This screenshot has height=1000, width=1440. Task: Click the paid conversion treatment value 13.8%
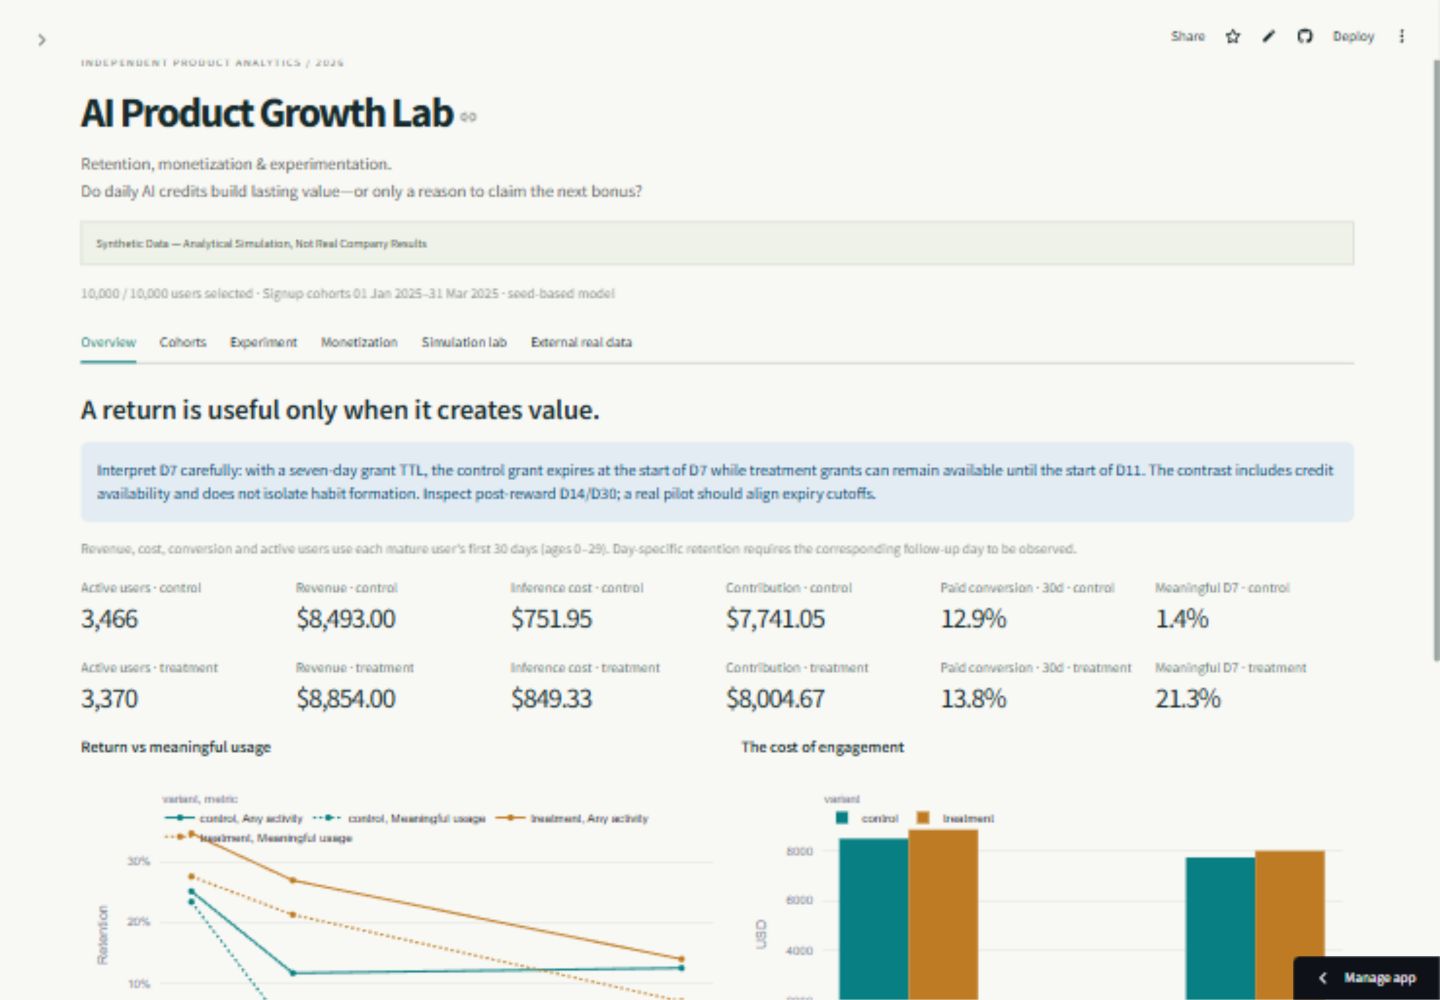click(973, 699)
